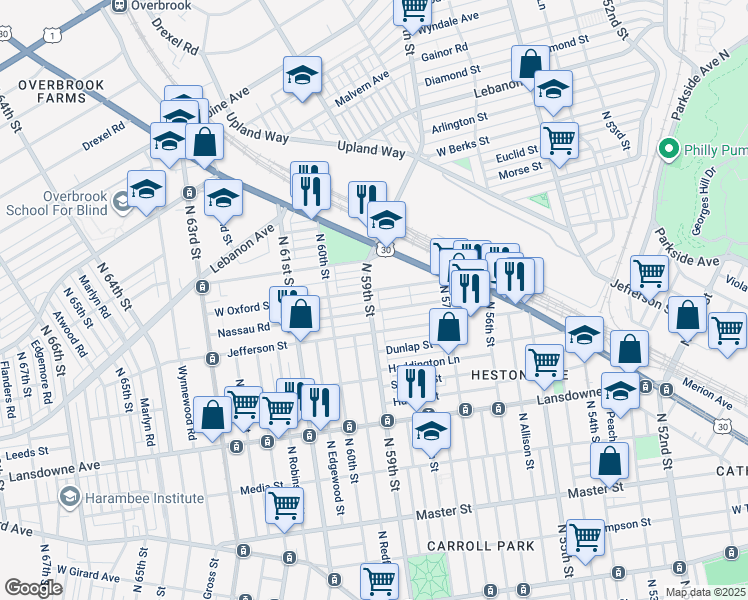748x600 pixels.
Task: Click the transit stop icon on Jefferson St
Action: click(x=212, y=359)
